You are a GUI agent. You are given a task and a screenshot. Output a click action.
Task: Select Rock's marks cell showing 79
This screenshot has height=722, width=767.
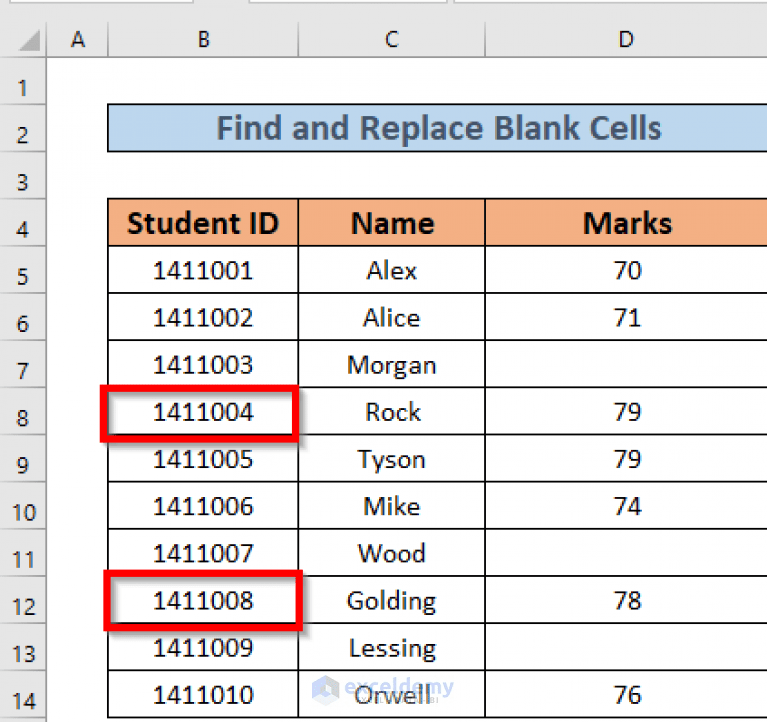click(x=626, y=411)
